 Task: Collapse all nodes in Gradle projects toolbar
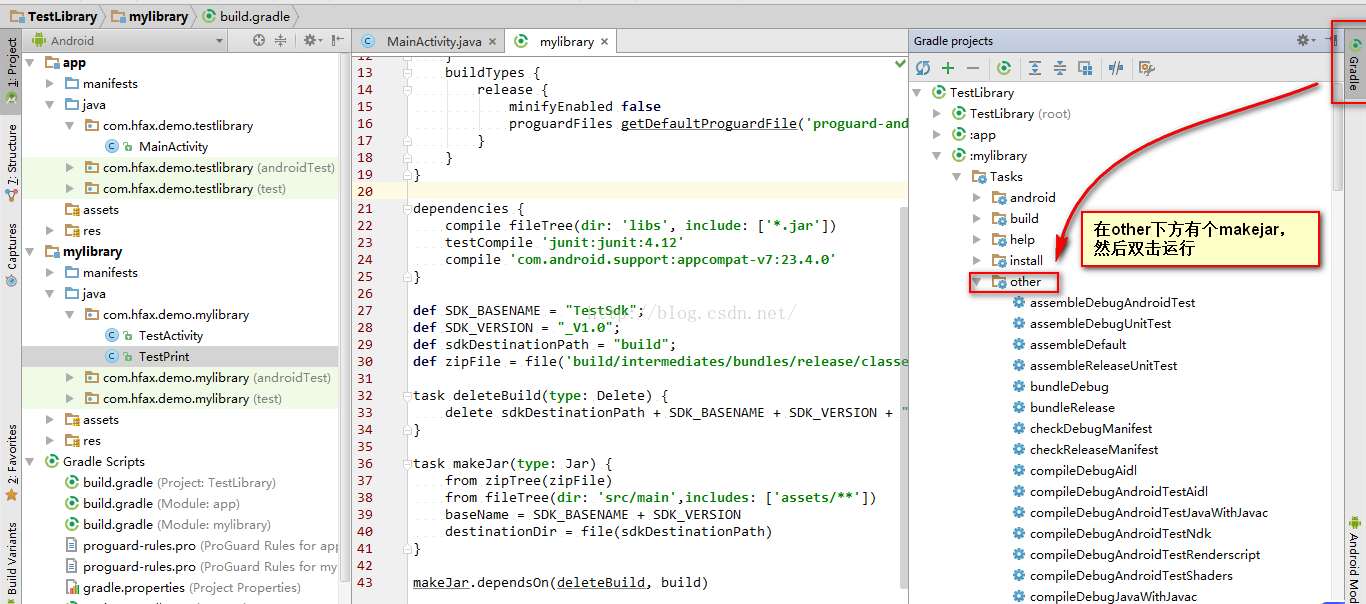coord(1060,68)
